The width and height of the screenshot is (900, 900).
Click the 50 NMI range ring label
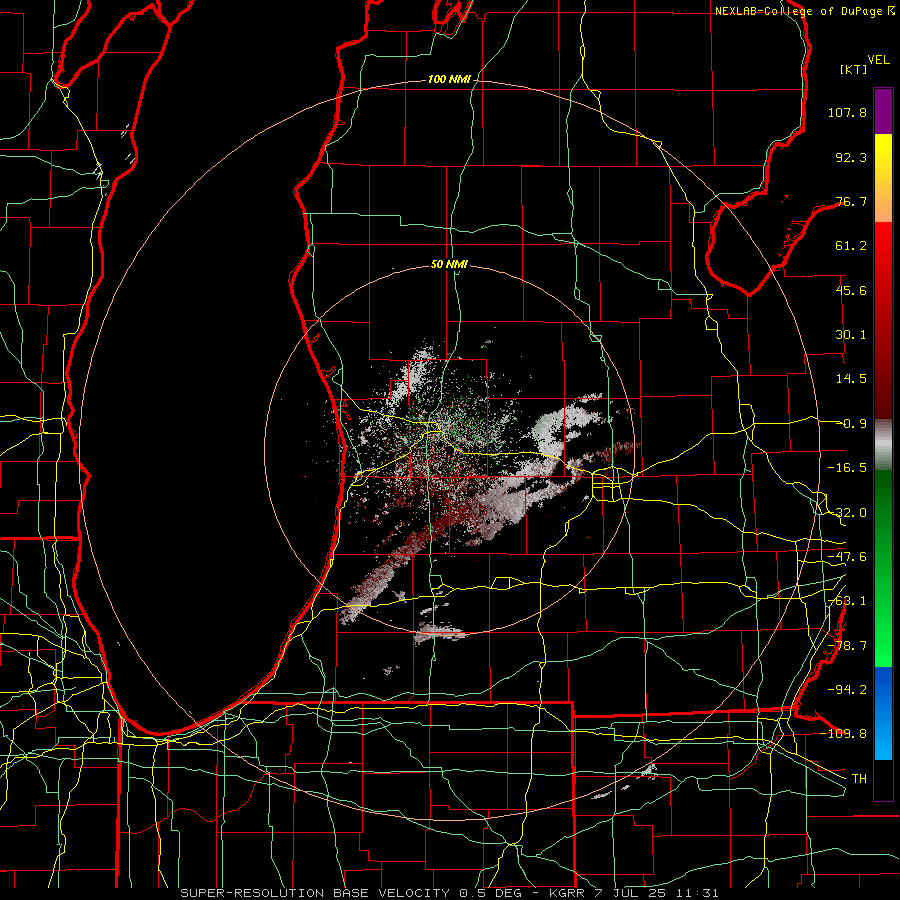click(x=449, y=264)
